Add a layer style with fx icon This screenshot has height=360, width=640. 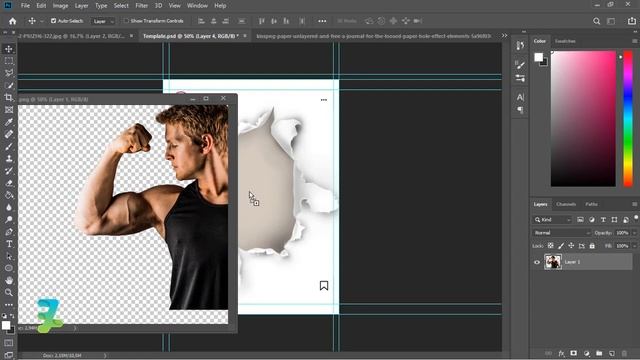(x=561, y=353)
